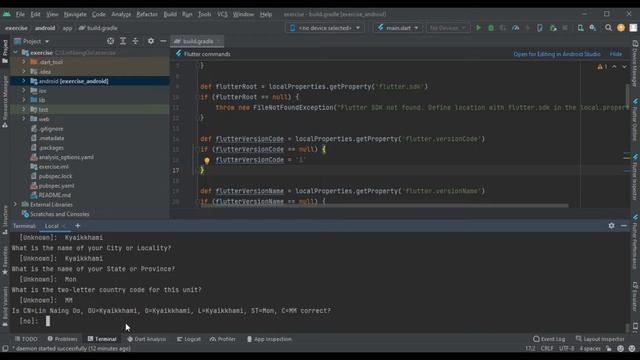The image size is (640, 360).
Task: Hide the Terminal panel with minus icon
Action: pyautogui.click(x=624, y=225)
